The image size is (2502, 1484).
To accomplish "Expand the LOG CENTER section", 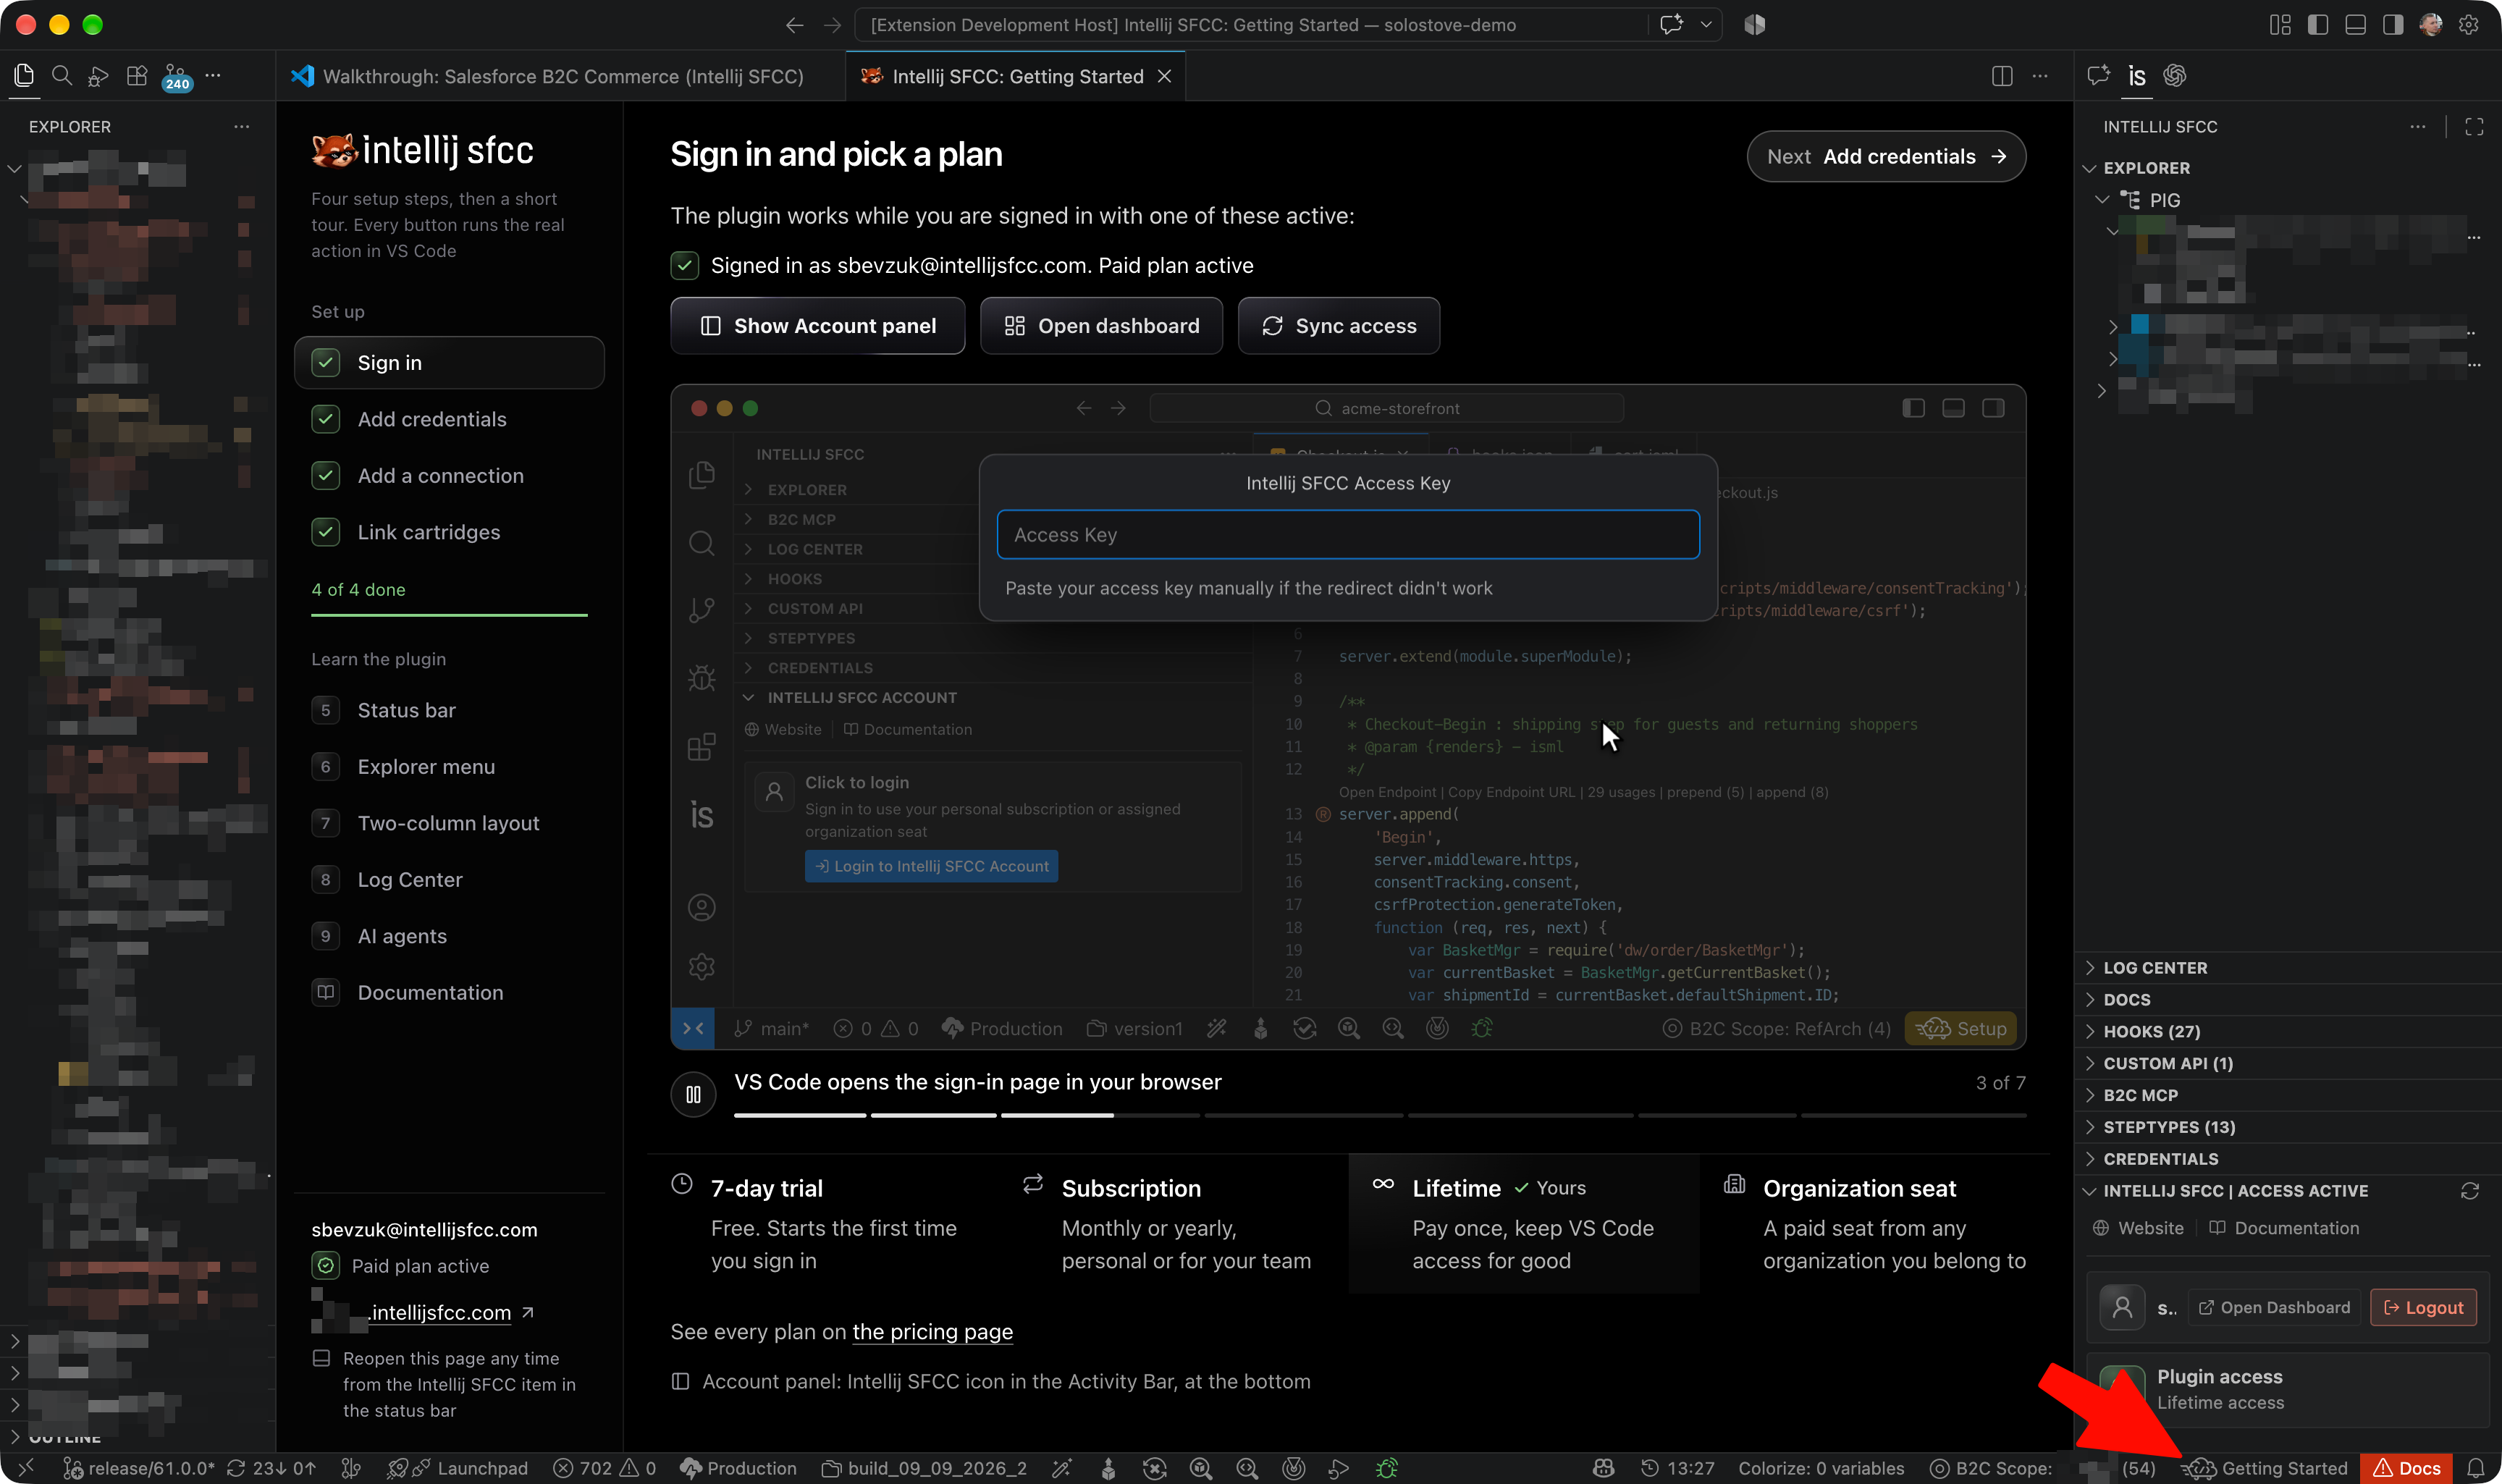I will click(x=2287, y=968).
